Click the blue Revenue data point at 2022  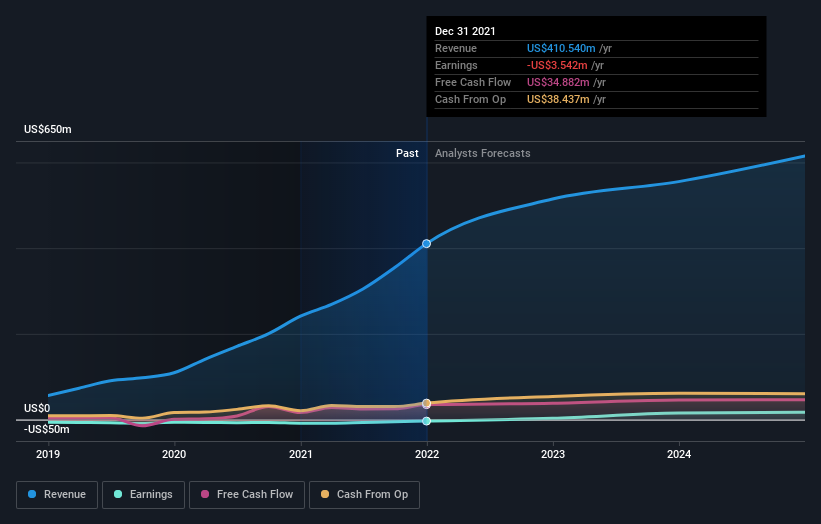tap(427, 243)
